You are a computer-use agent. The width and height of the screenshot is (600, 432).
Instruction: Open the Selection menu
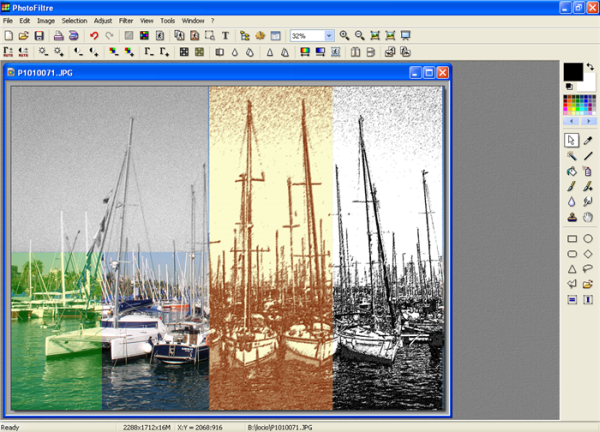tap(75, 21)
